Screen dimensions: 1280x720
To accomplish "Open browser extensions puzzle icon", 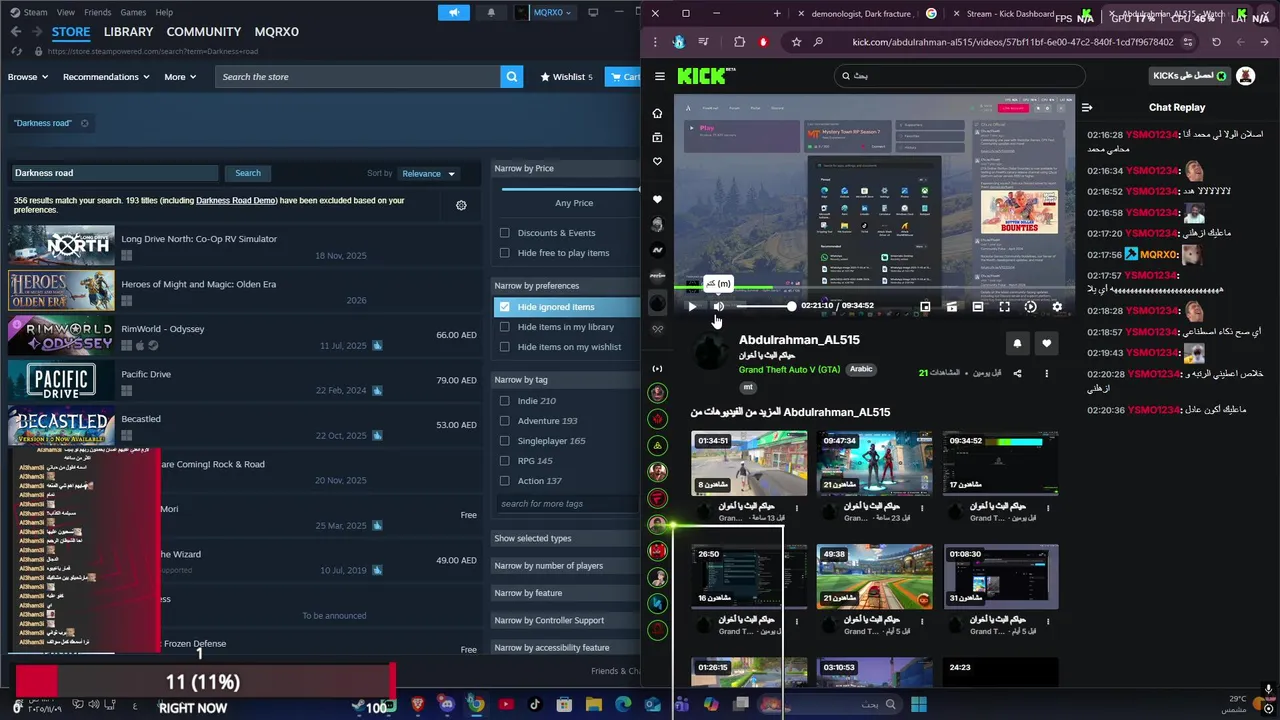I will (x=739, y=42).
